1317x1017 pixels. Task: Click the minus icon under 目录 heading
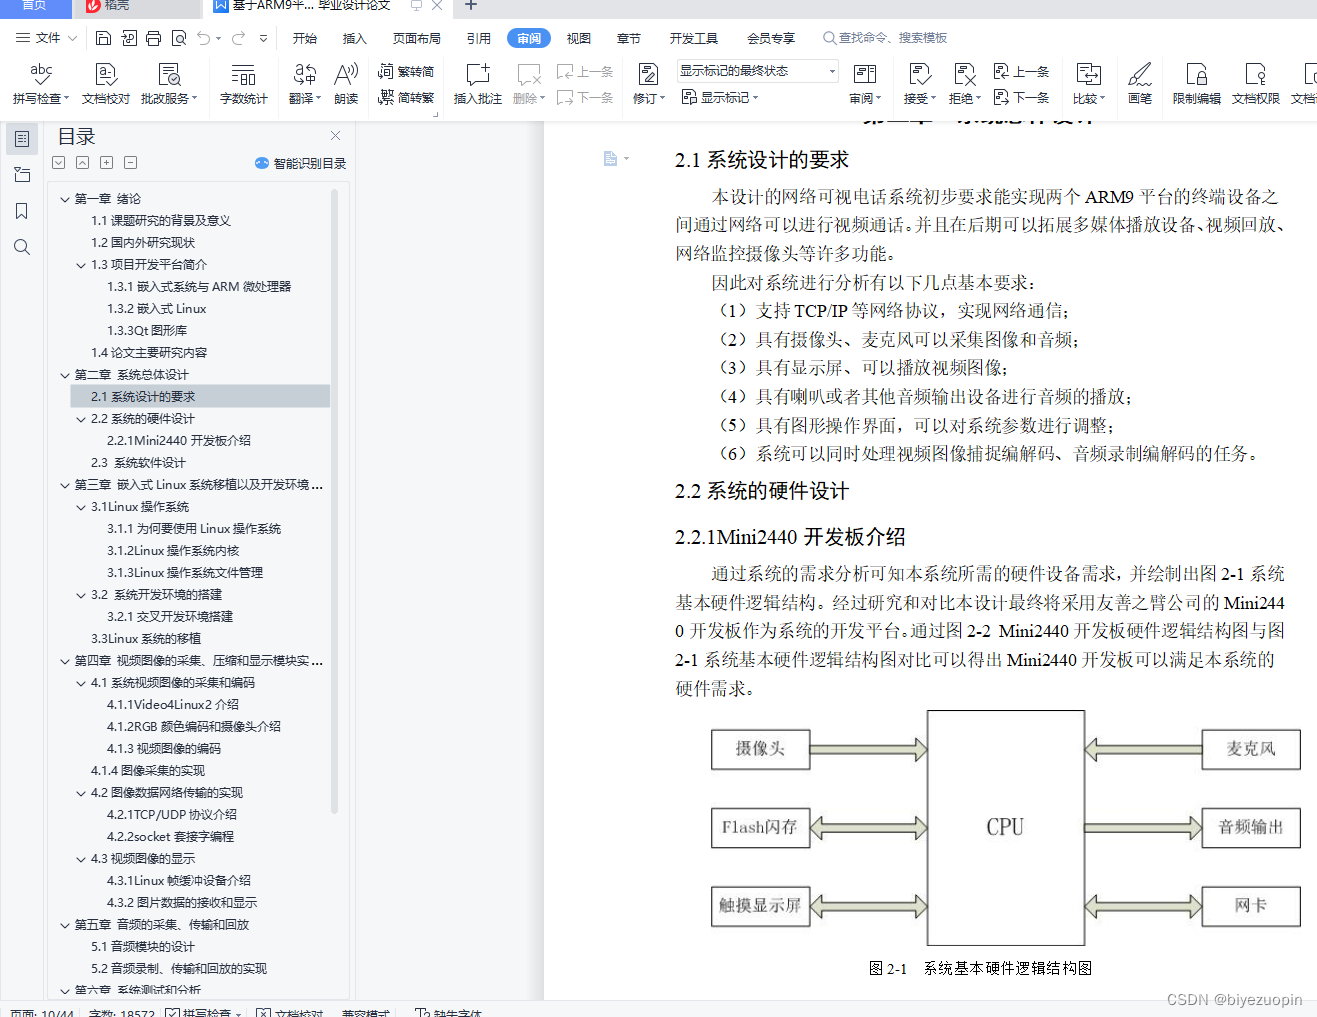pyautogui.click(x=130, y=162)
